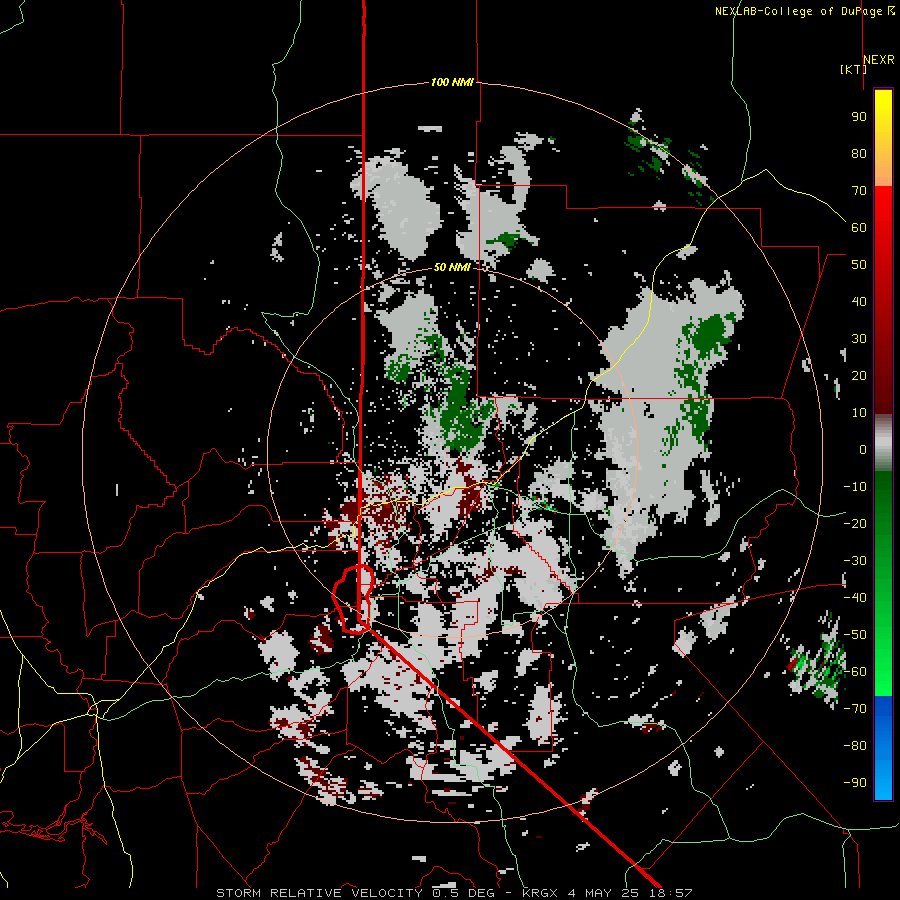The image size is (900, 900).
Task: Click the -70 value on the velocity scale
Action: [x=855, y=709]
